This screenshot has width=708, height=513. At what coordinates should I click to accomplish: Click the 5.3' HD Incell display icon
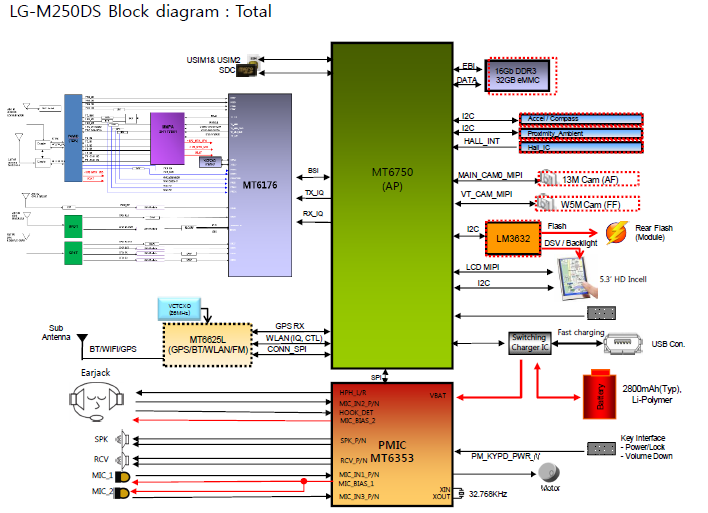pos(577,279)
